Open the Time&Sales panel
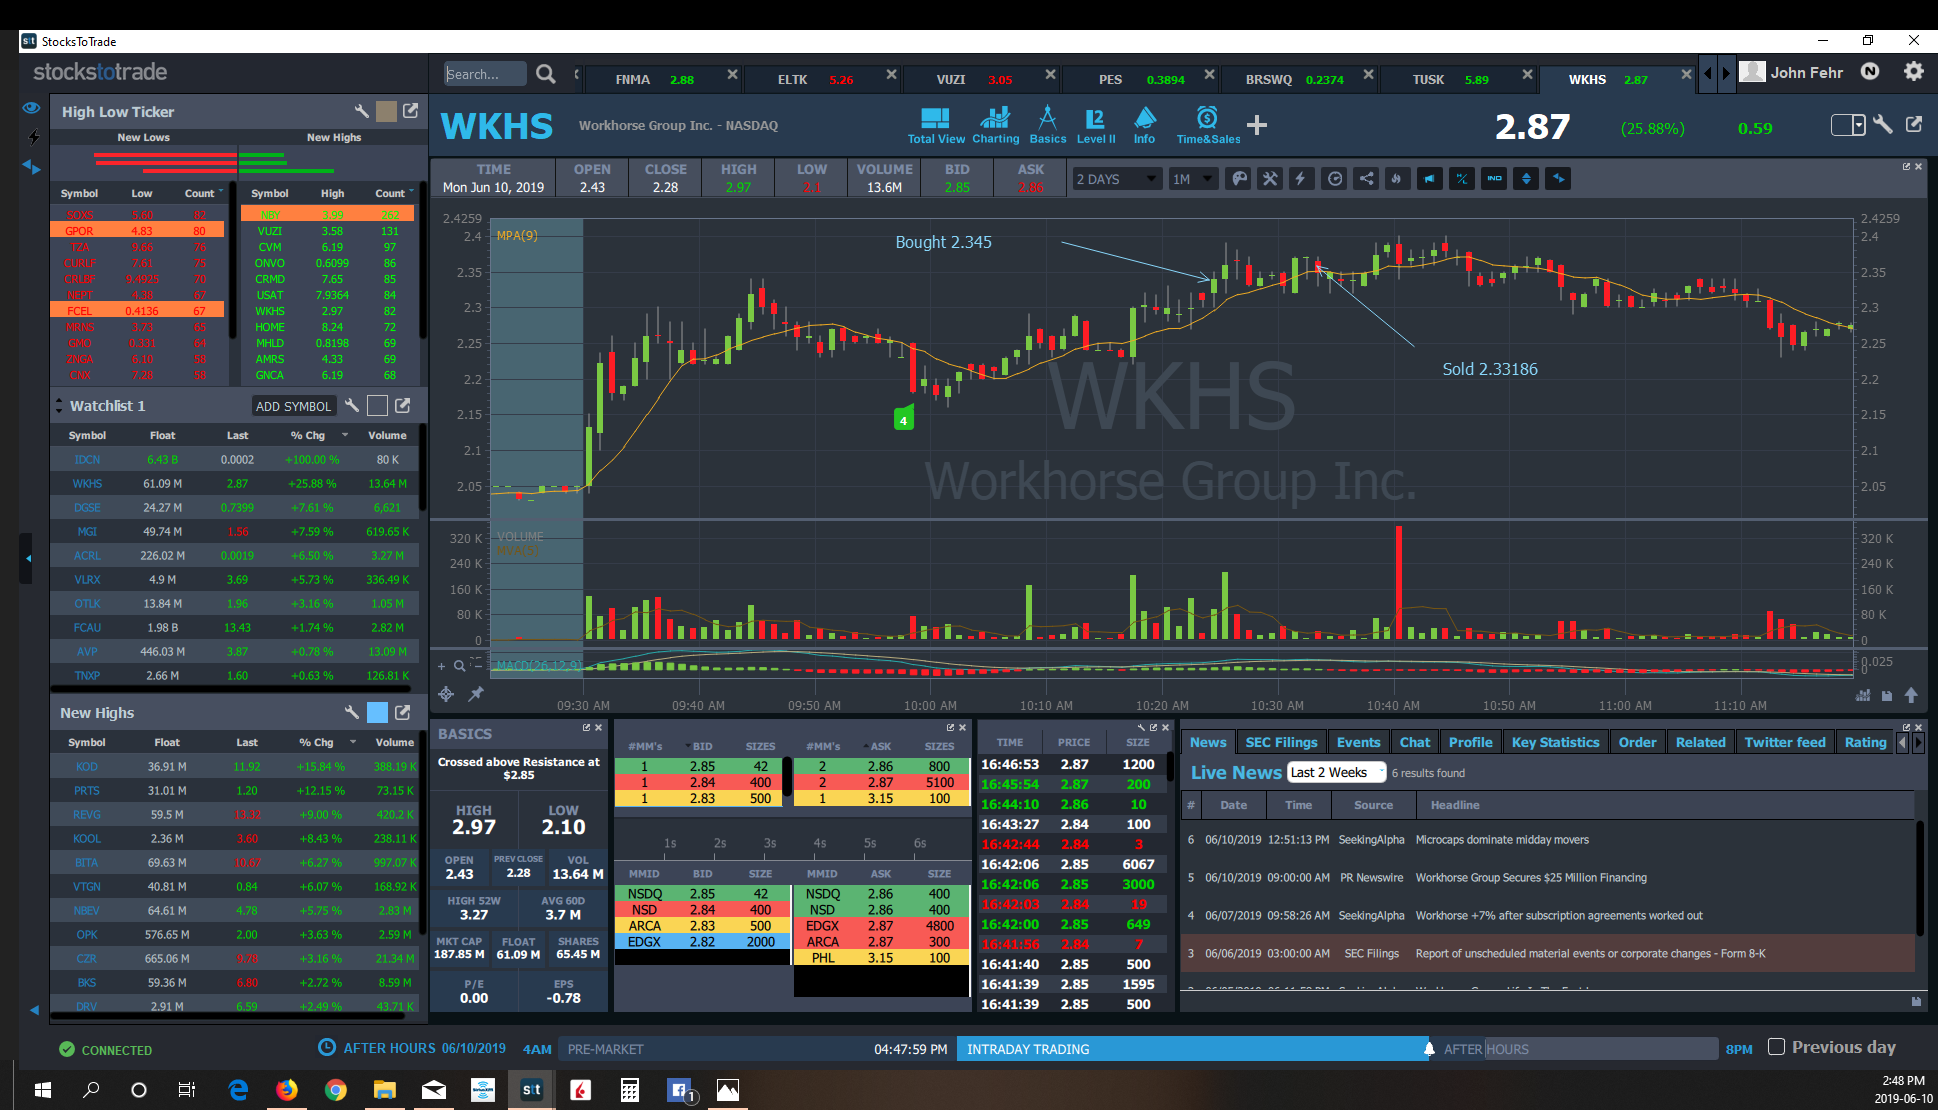Viewport: 1938px width, 1110px height. tap(1207, 126)
